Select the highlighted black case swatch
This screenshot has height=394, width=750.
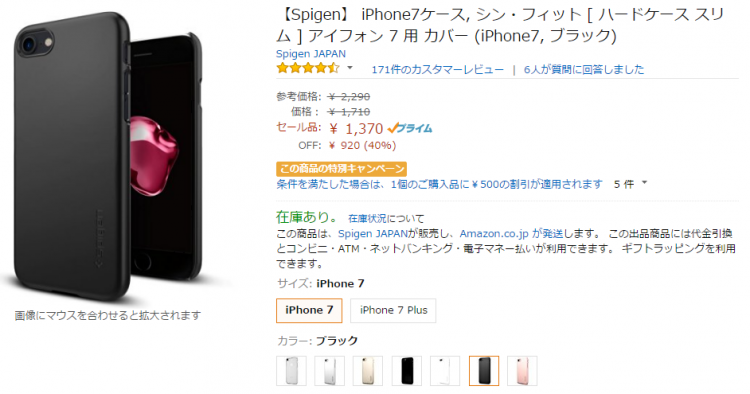click(x=484, y=371)
